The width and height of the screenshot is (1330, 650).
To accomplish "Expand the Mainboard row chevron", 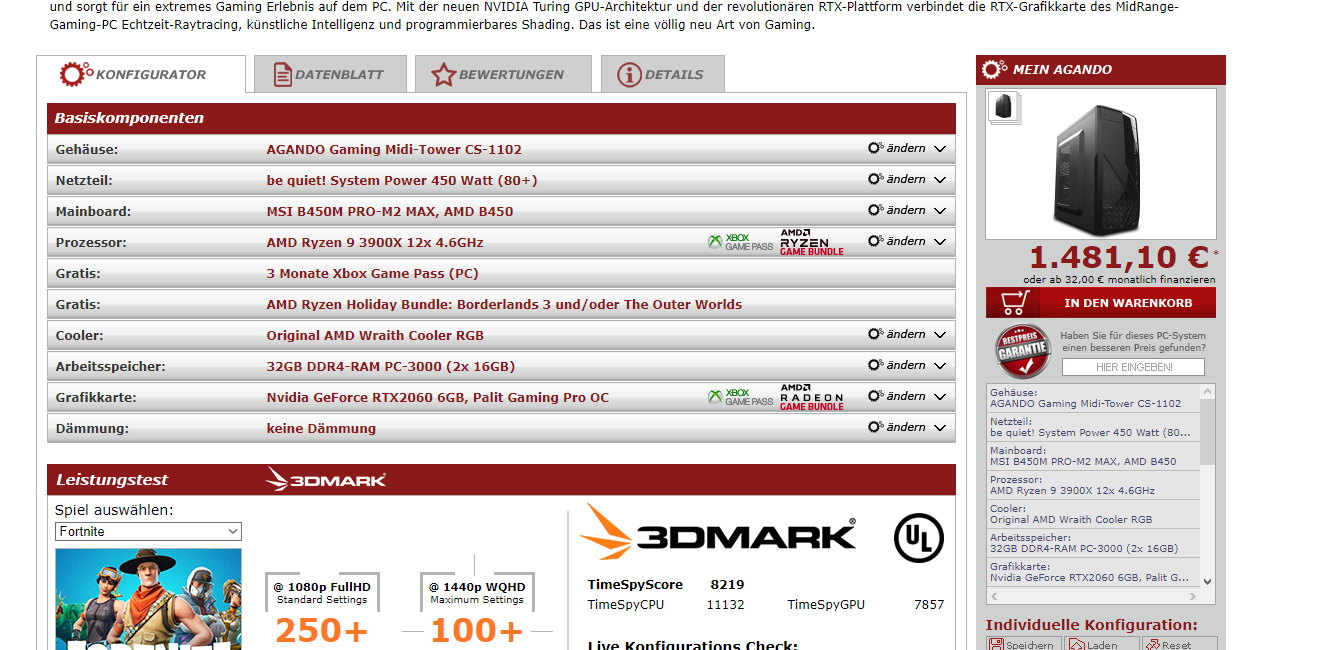I will 939,211.
